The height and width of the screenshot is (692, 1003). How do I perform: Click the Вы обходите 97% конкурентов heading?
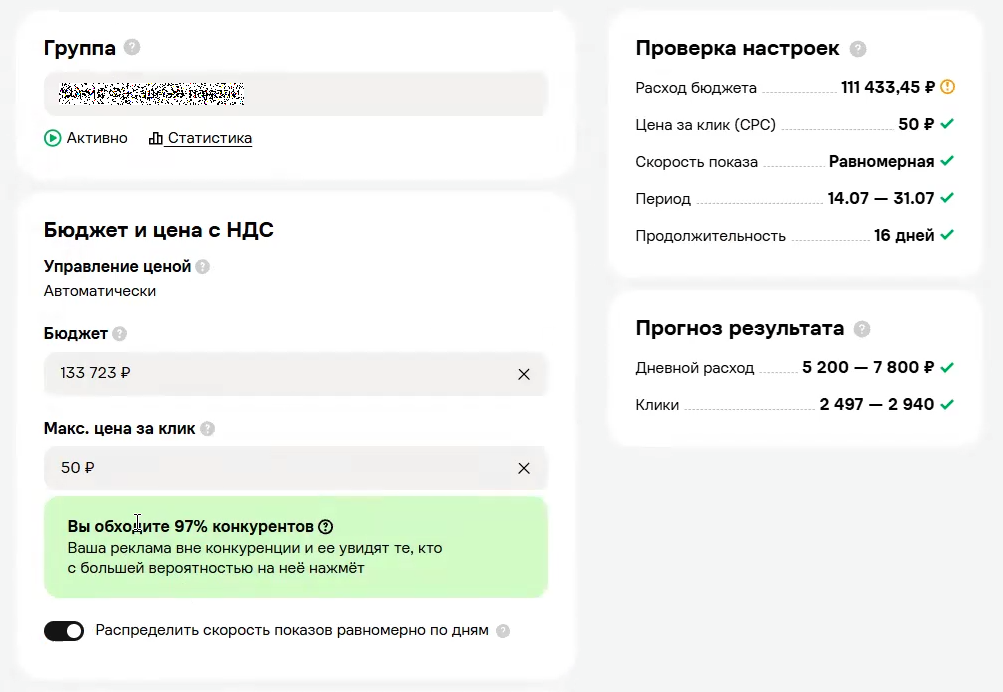click(x=191, y=526)
